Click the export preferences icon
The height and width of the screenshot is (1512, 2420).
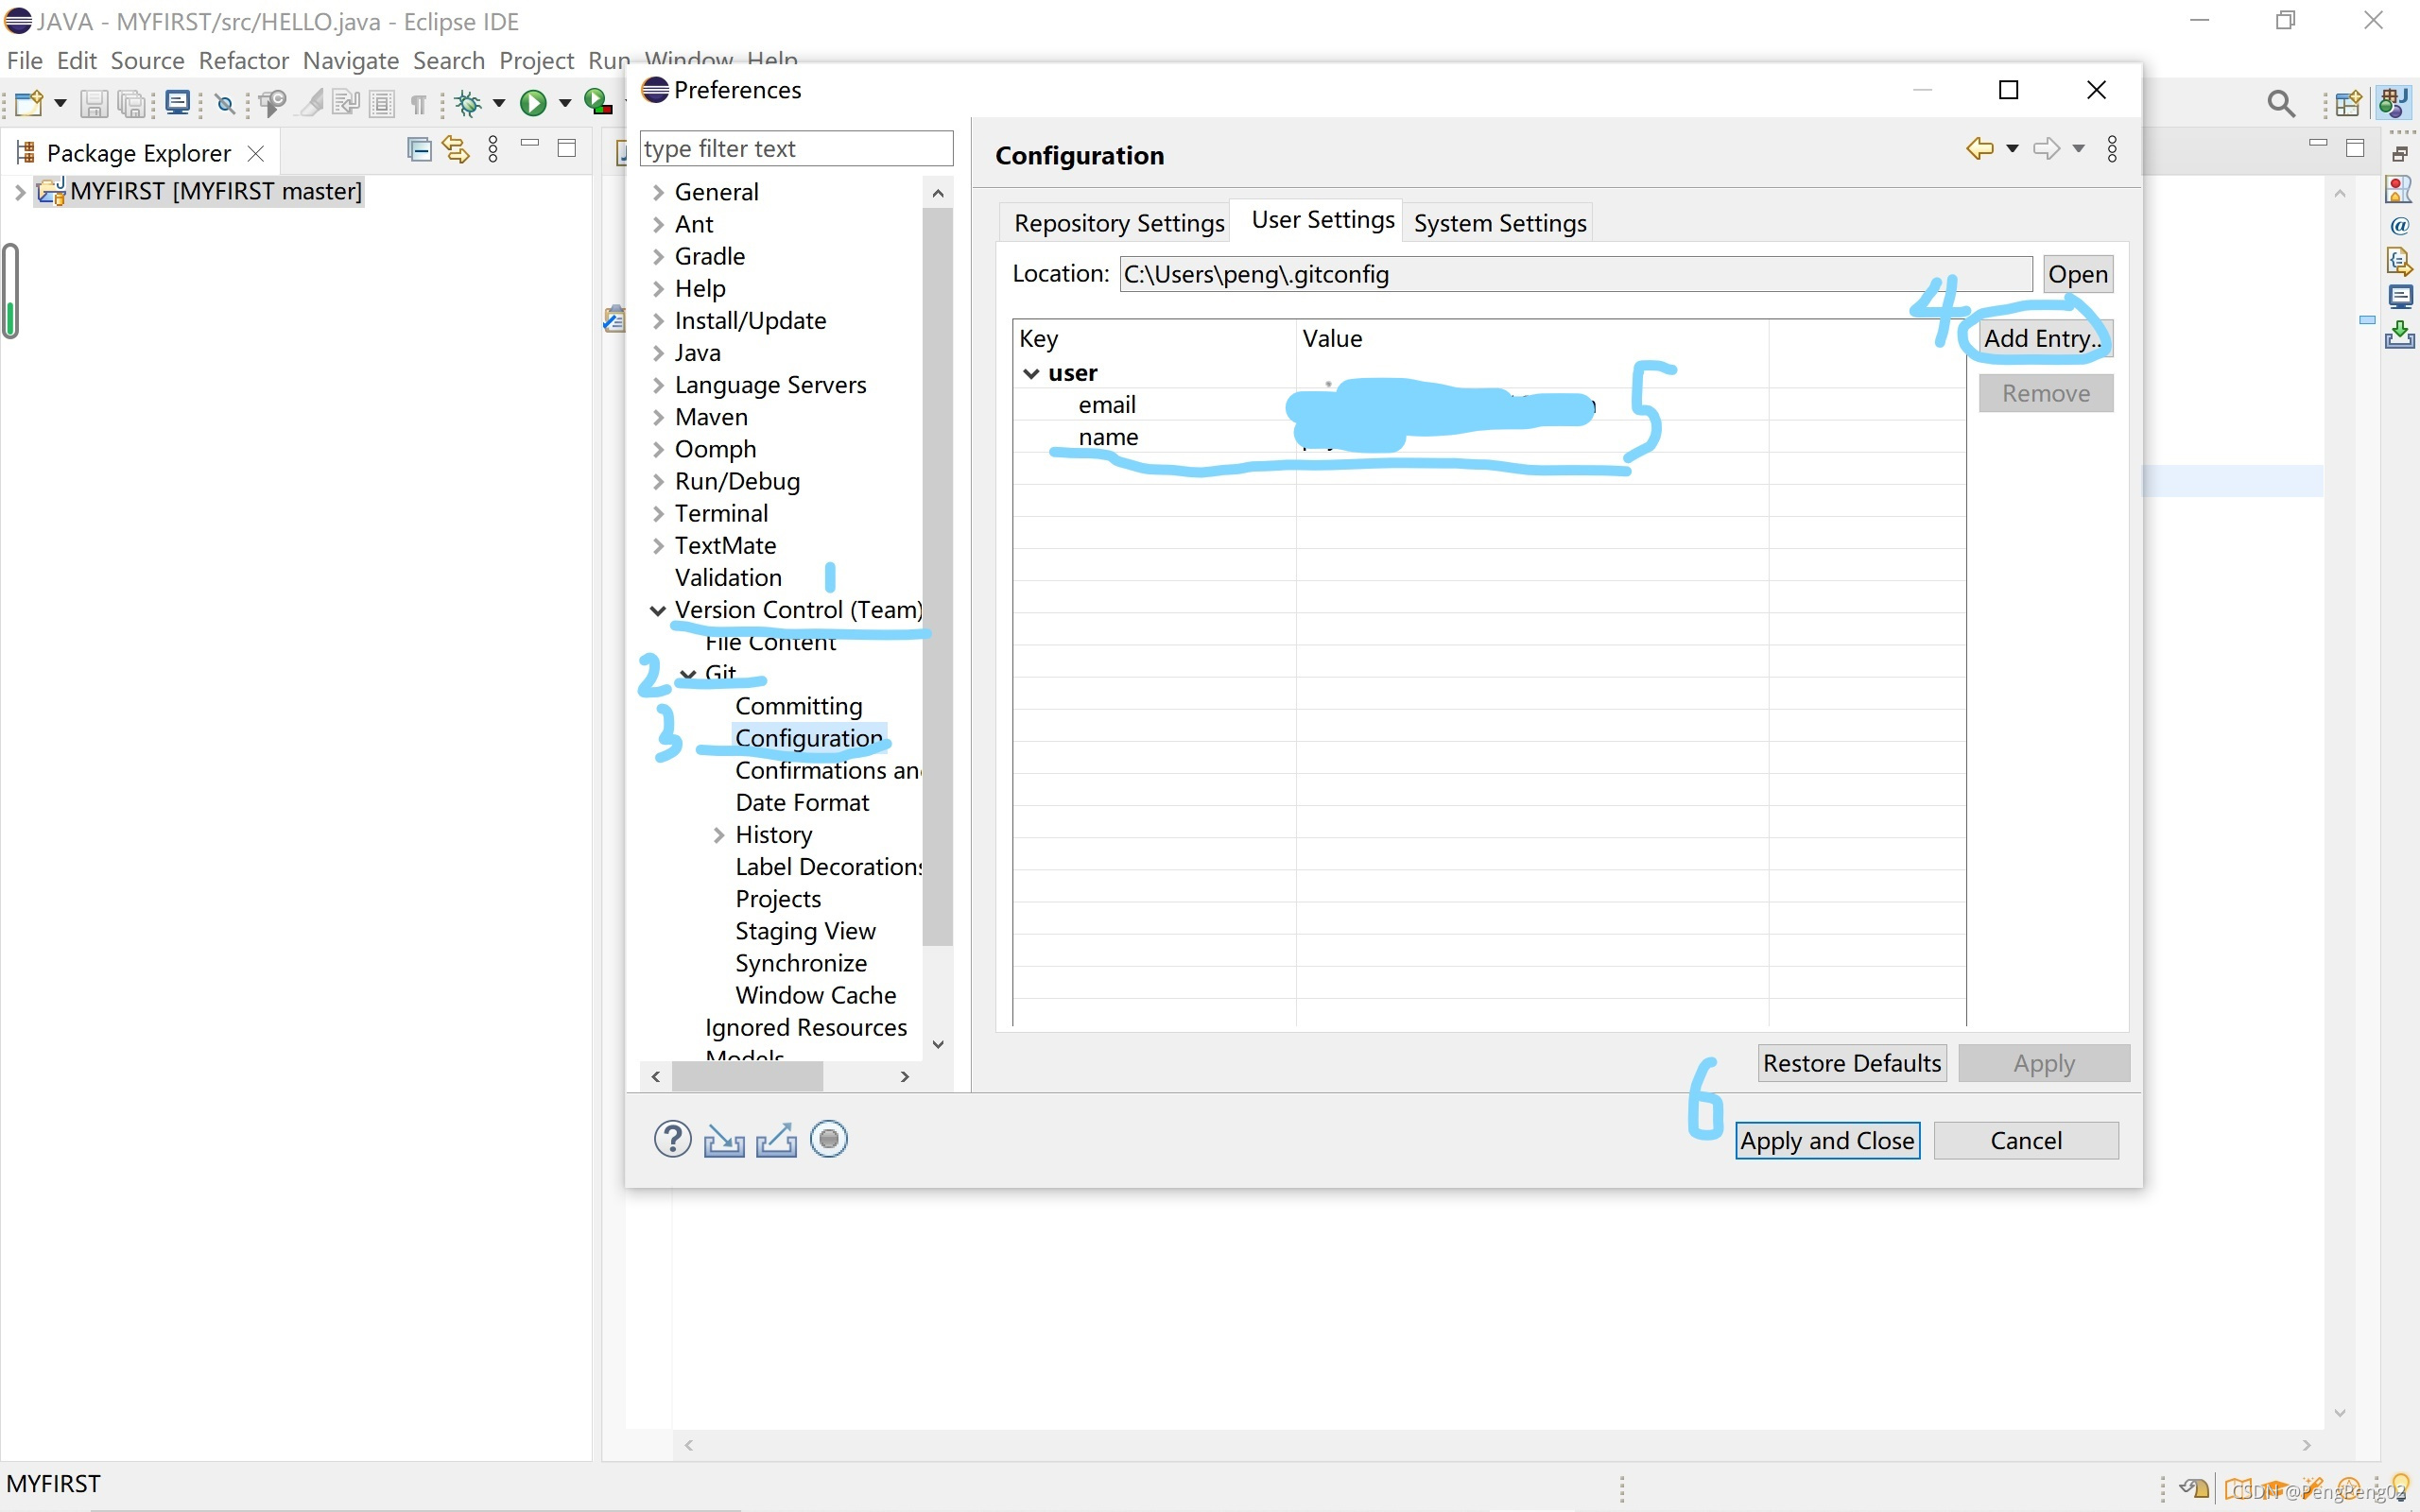point(776,1139)
